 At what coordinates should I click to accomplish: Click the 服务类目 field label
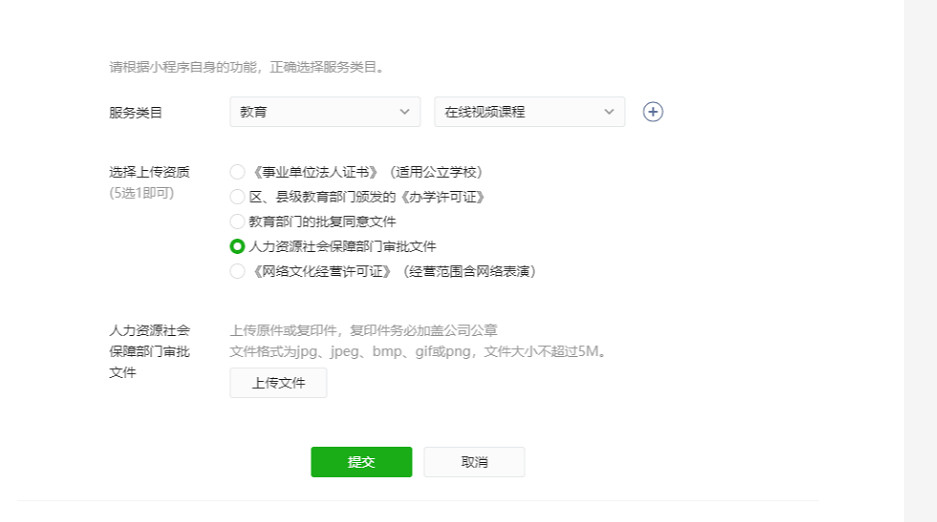coord(135,113)
